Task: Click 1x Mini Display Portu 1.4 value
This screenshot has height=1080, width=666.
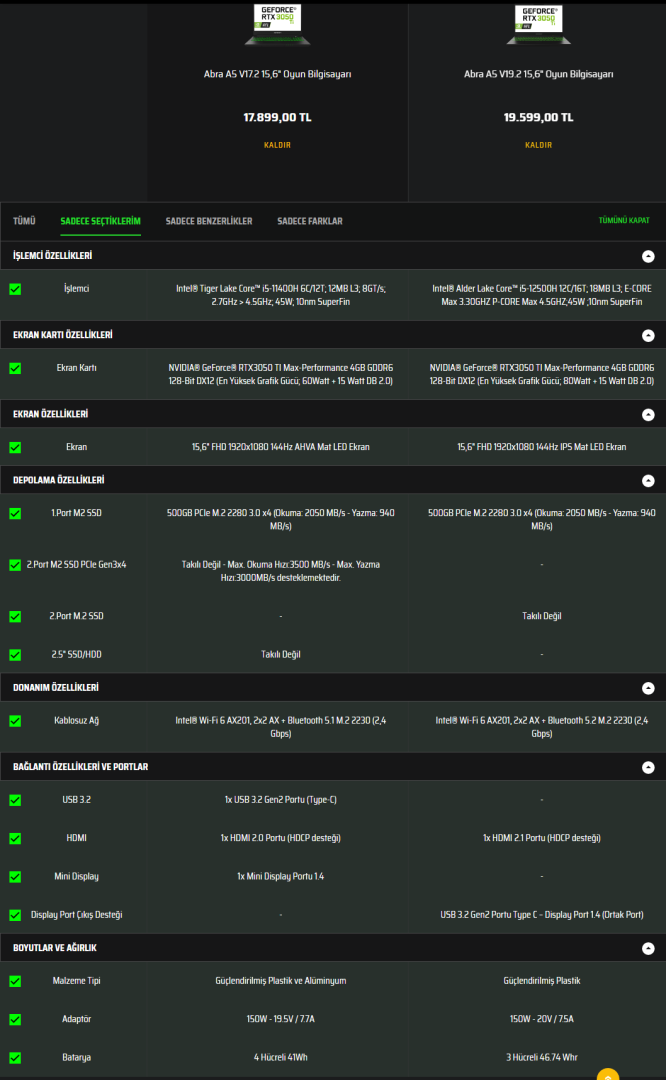Action: tap(281, 876)
